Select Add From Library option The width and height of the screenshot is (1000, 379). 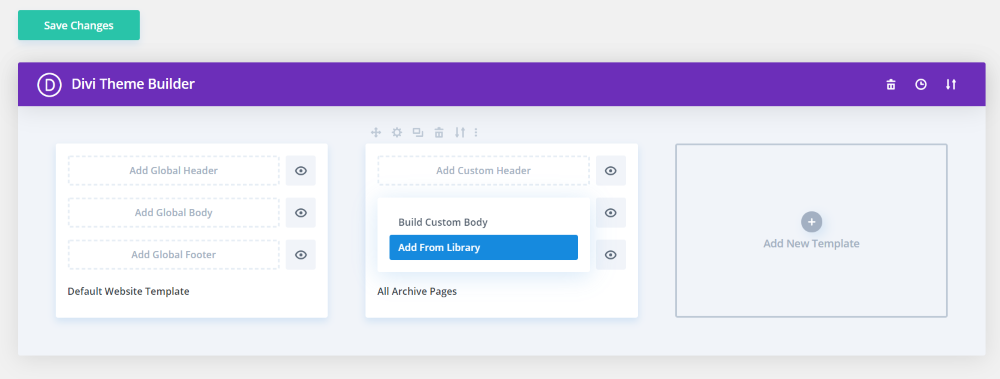pos(483,248)
